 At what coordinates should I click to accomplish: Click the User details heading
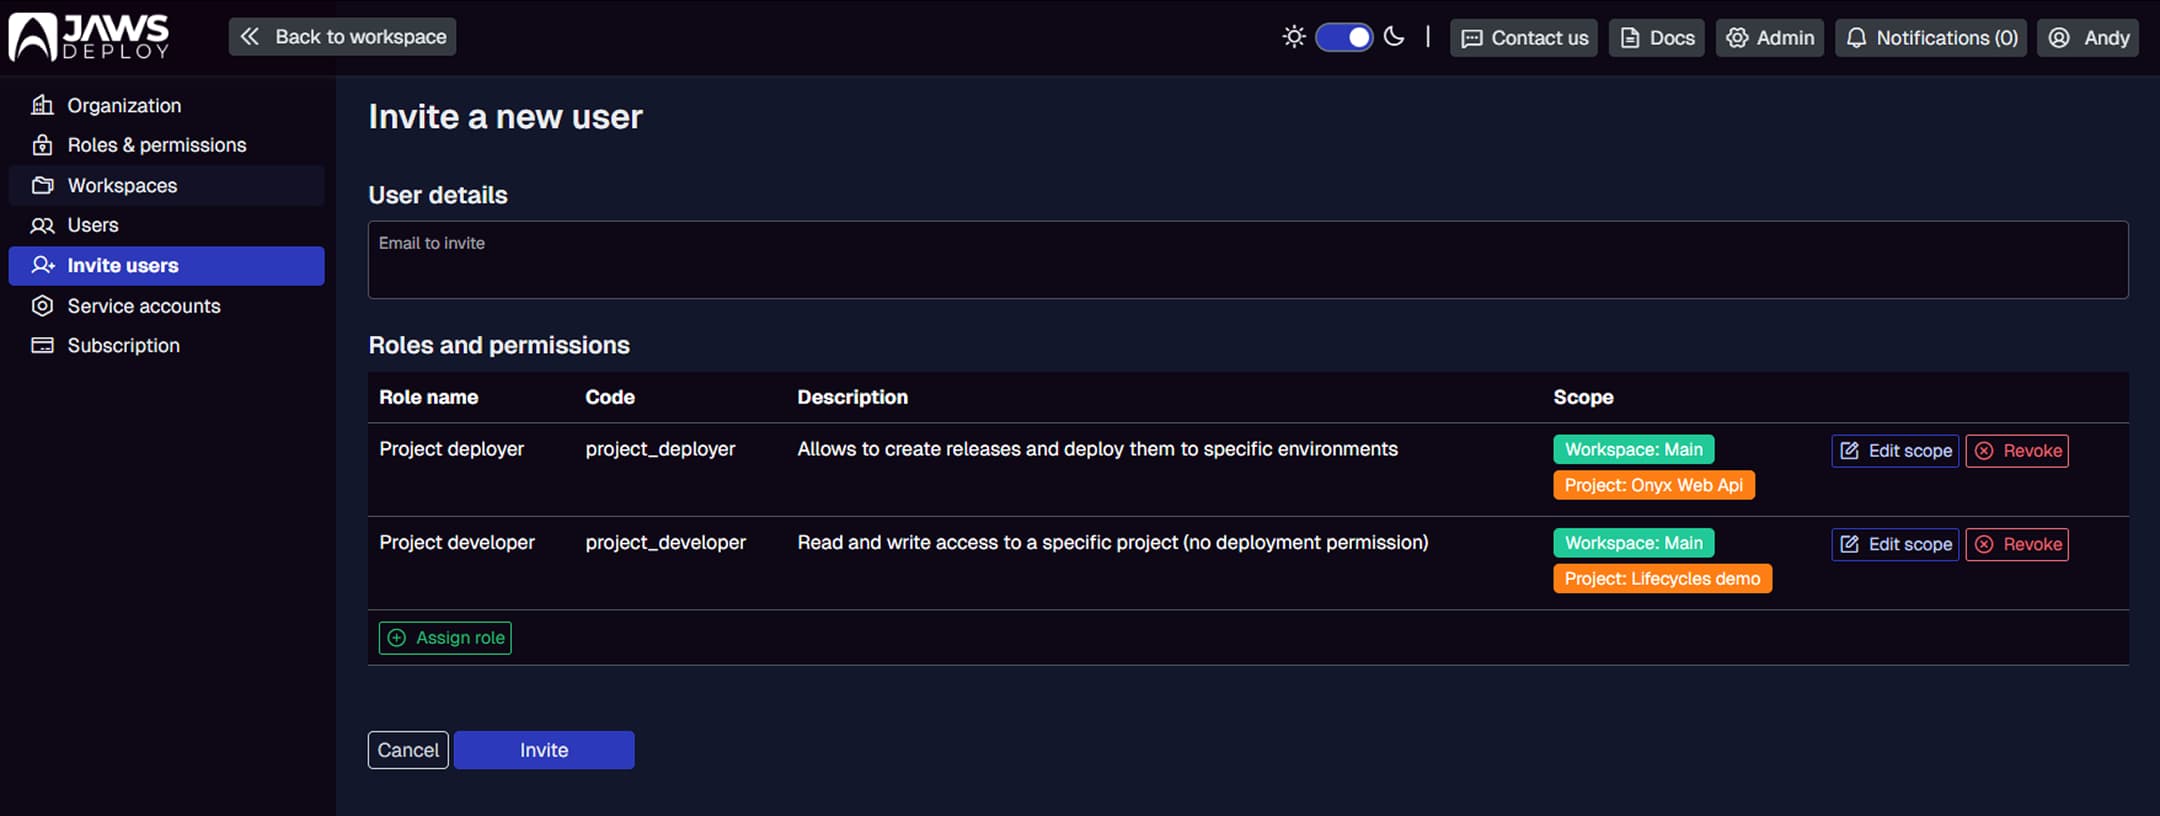tap(438, 195)
